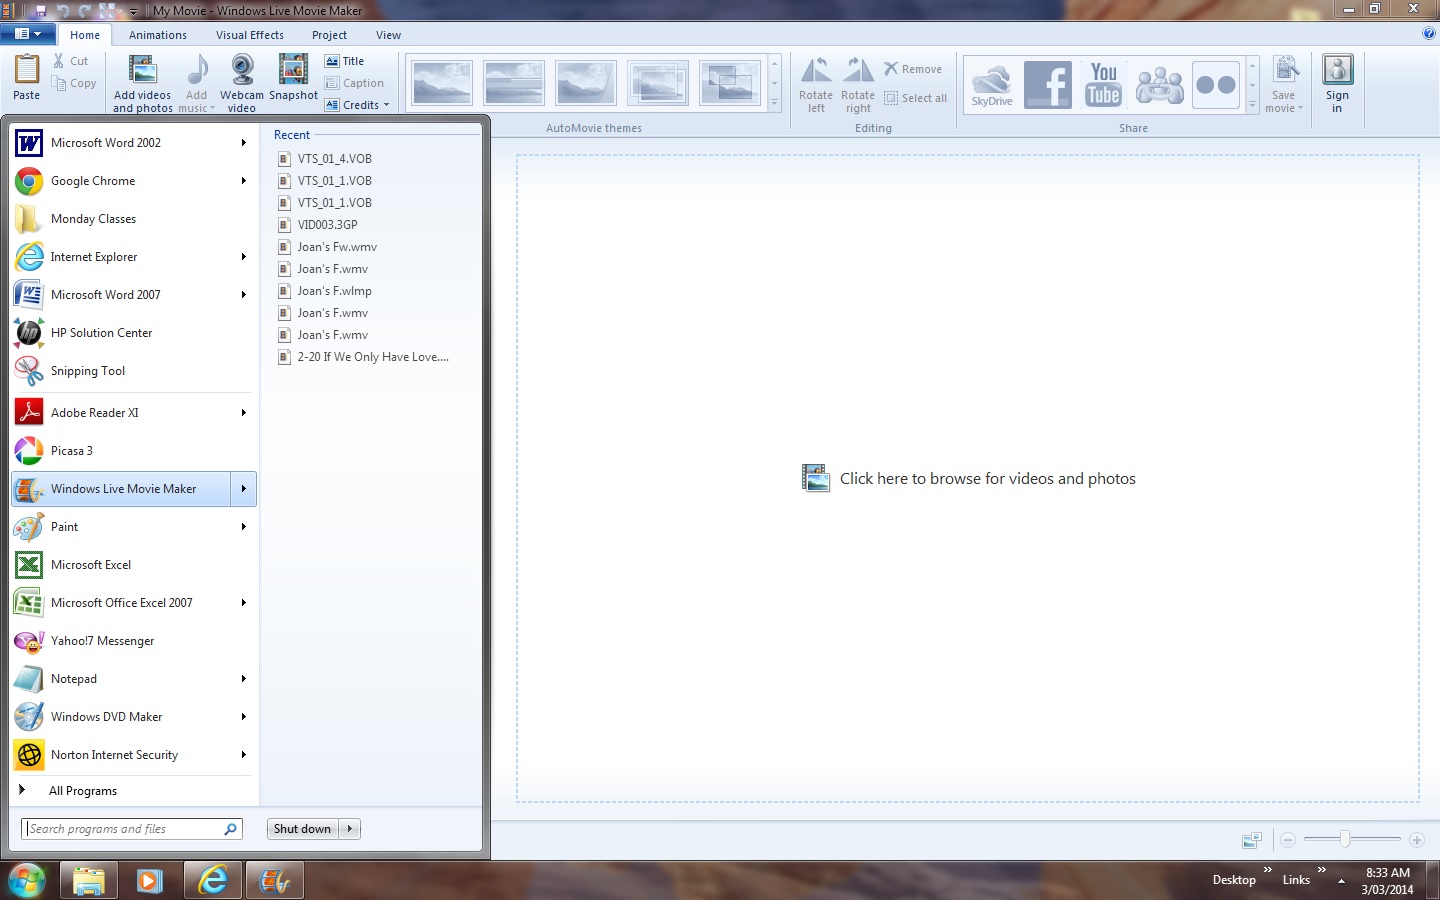1440x900 pixels.
Task: Switch to the Animations tab
Action: click(x=157, y=35)
